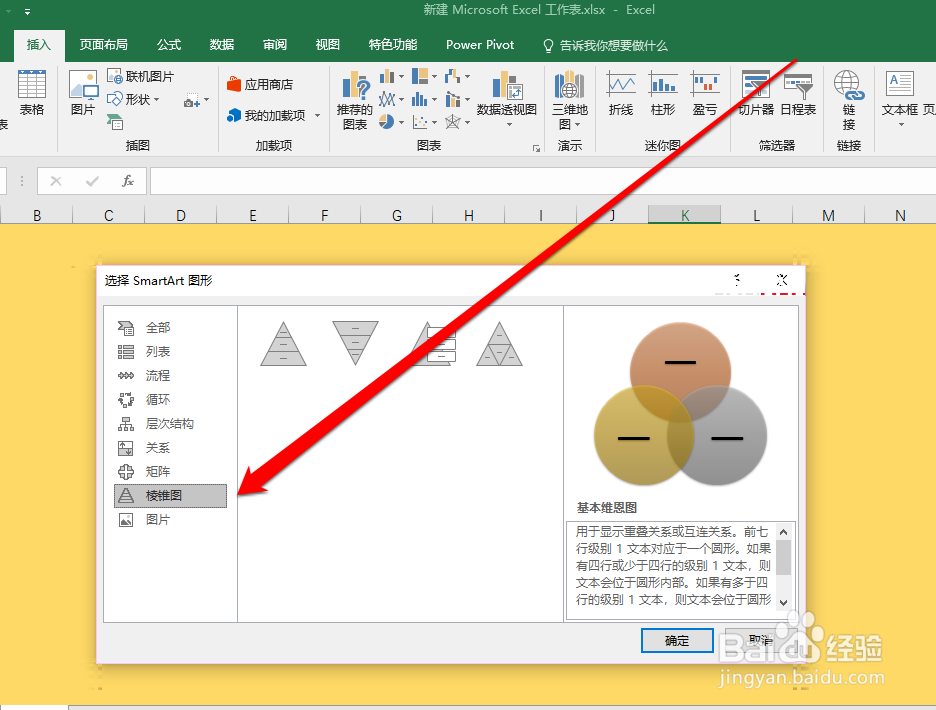
Task: Switch to the 页面布局 tab
Action: [103, 45]
